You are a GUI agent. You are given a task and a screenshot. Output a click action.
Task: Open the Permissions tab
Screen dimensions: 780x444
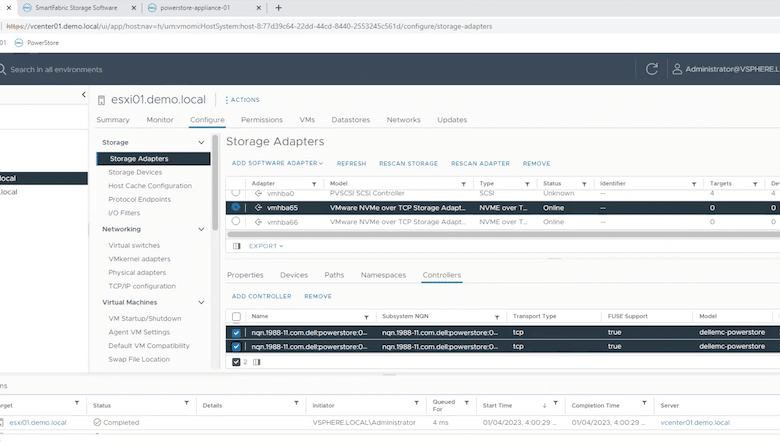pyautogui.click(x=262, y=120)
